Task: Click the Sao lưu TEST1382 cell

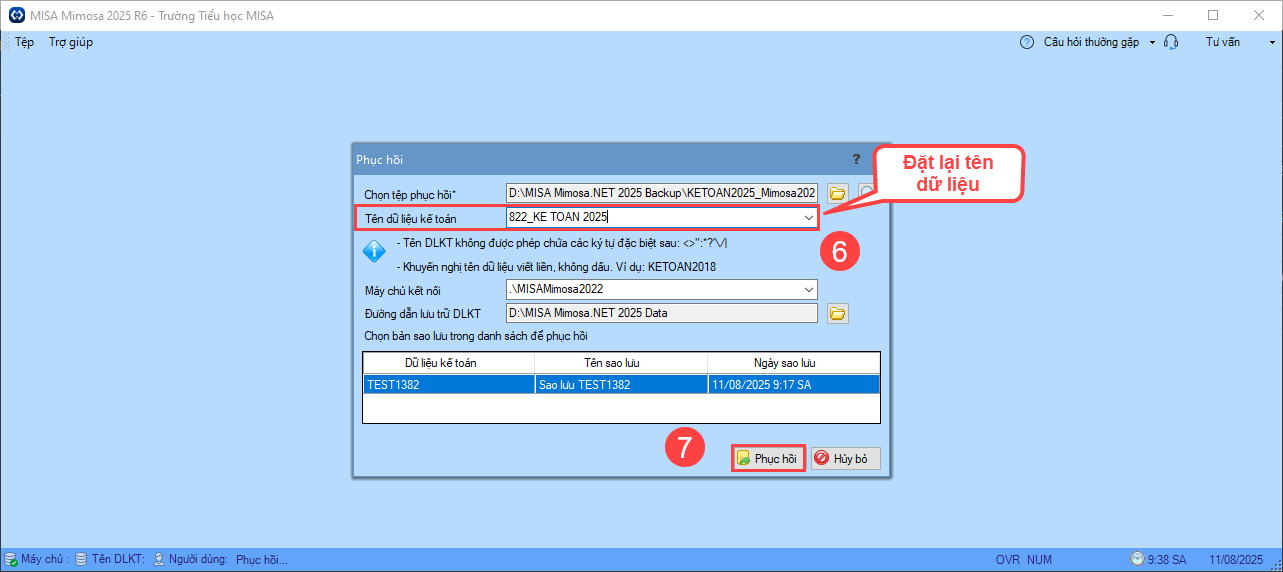Action: point(621,384)
